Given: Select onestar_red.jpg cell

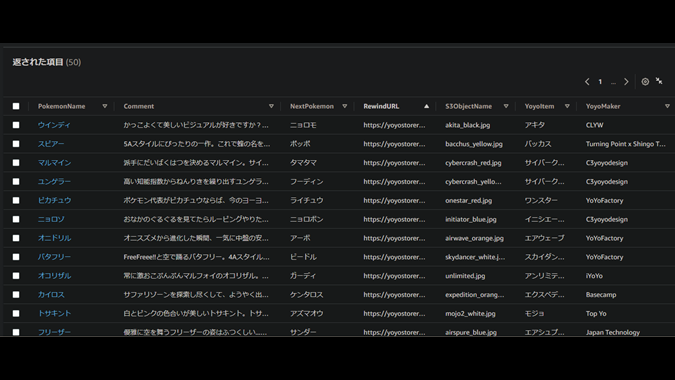Looking at the screenshot, I should click(x=468, y=201).
